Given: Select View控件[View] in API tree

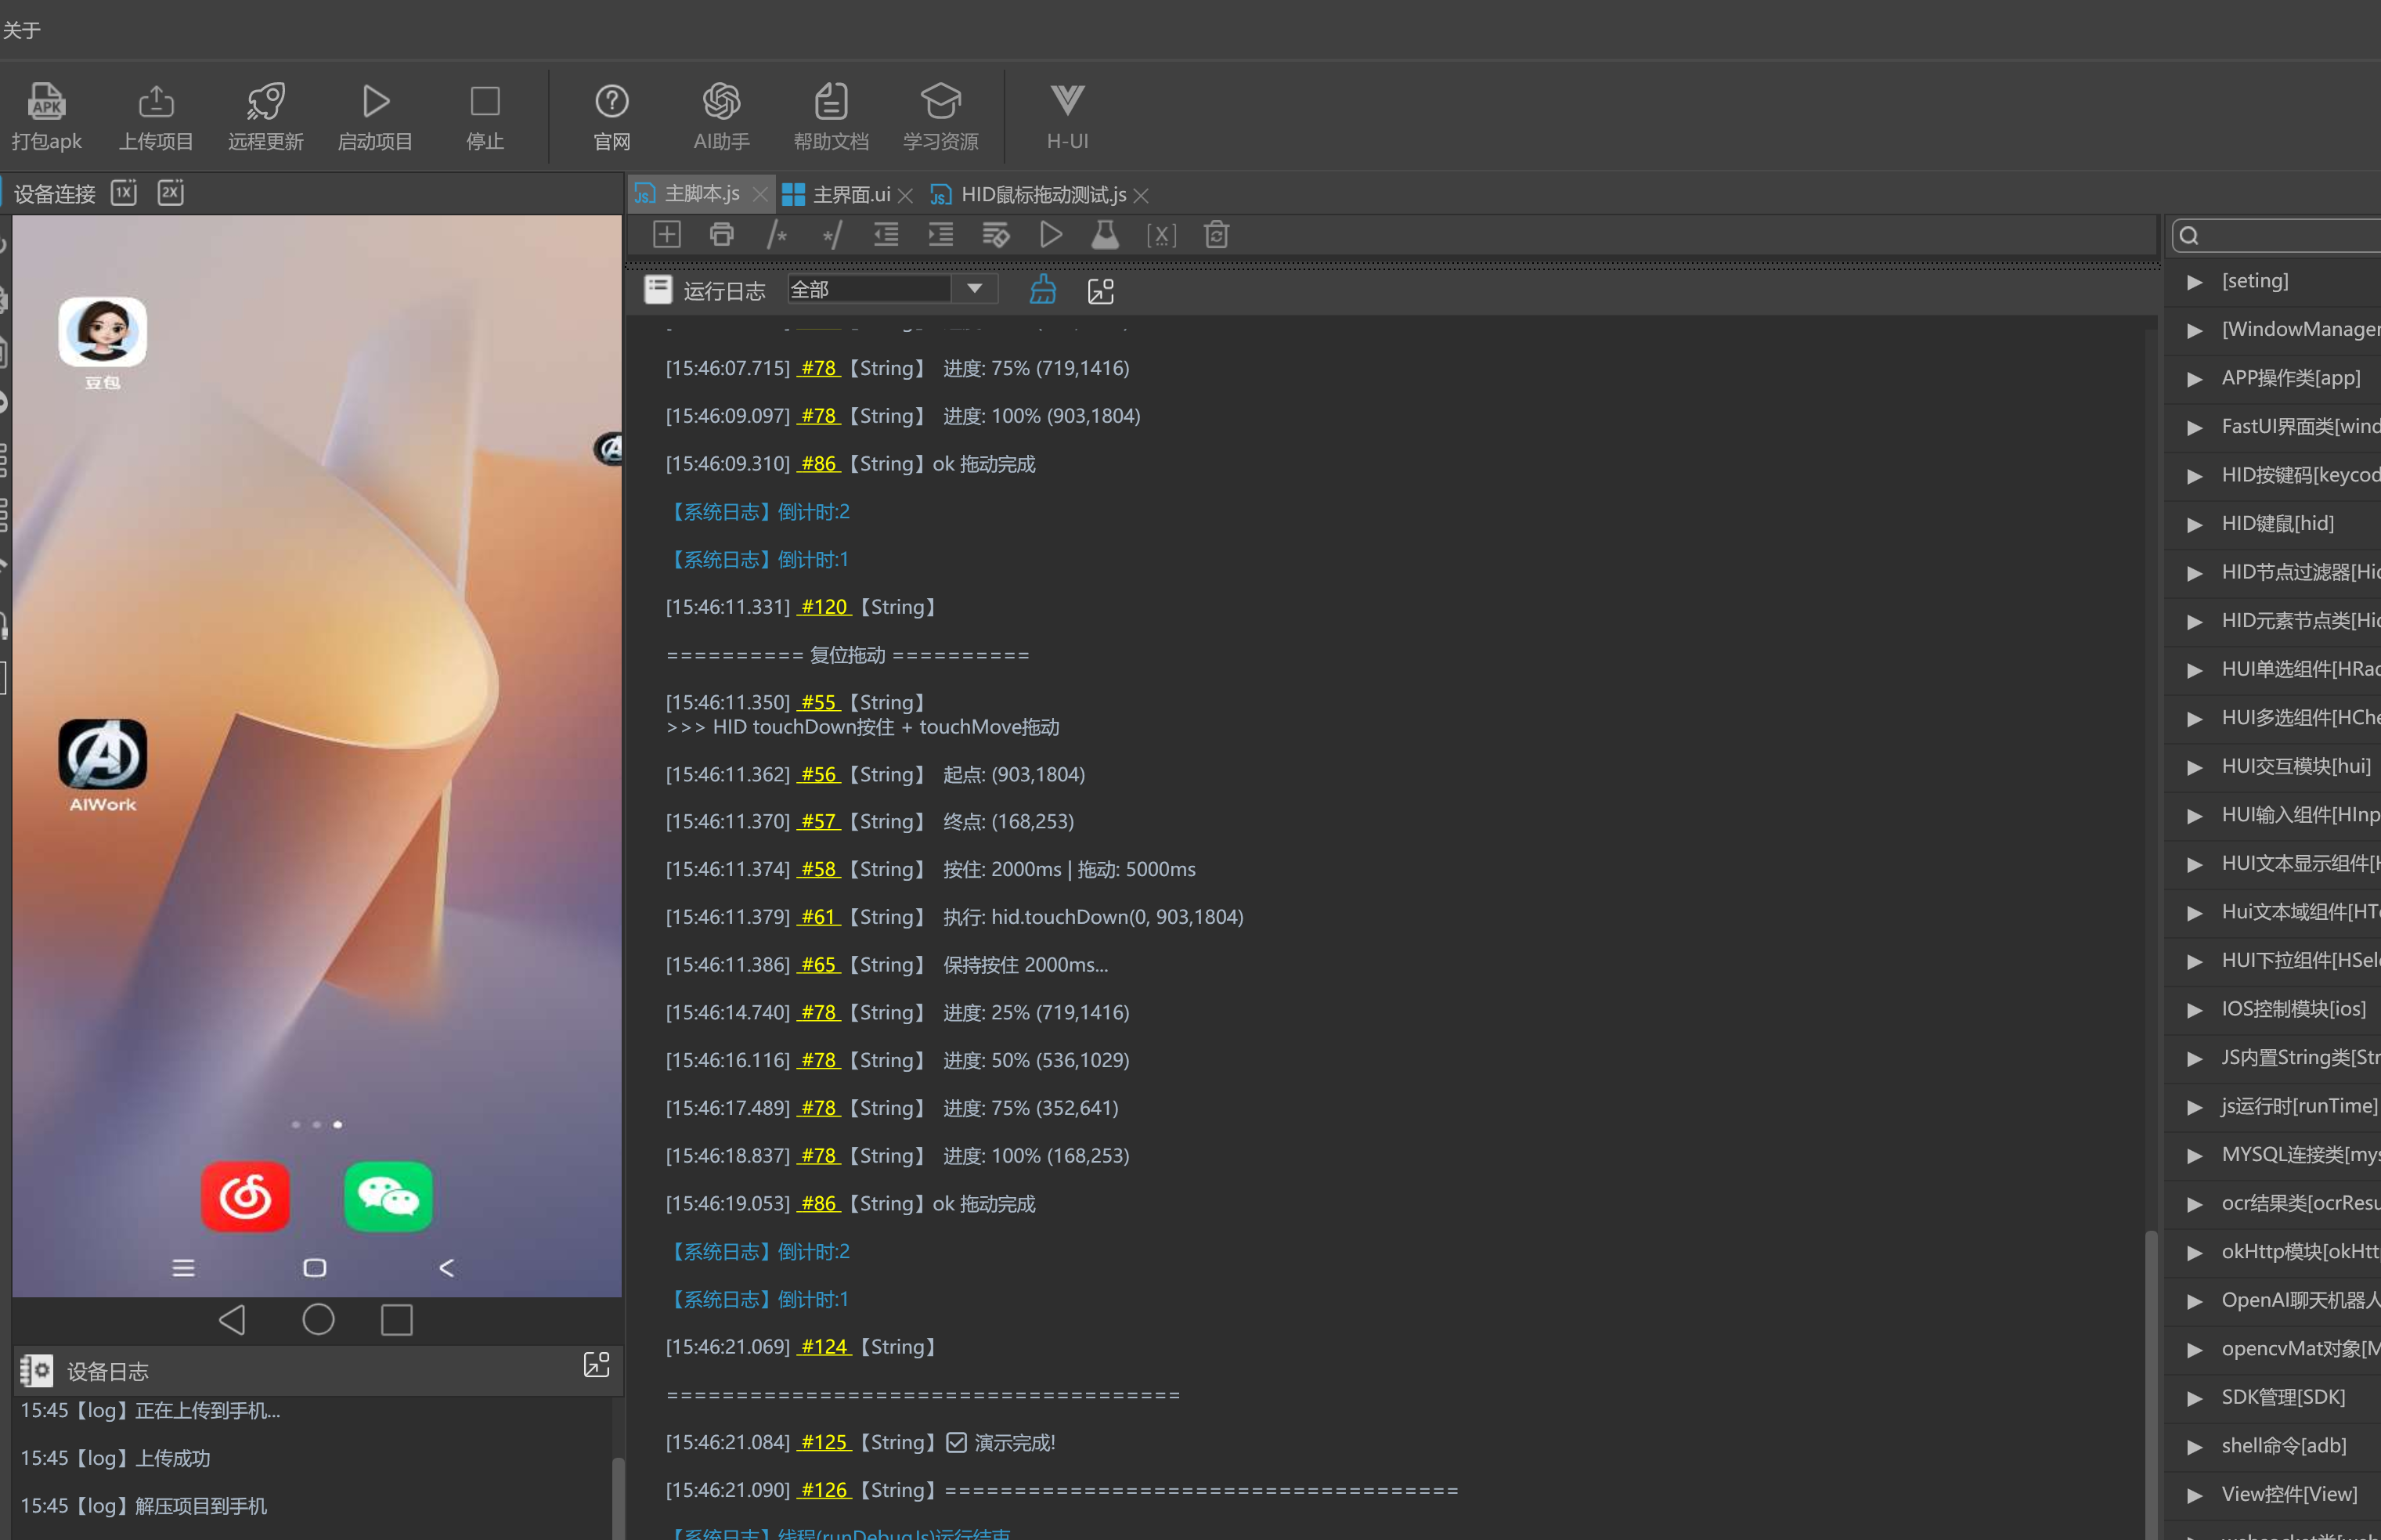Looking at the screenshot, I should pyautogui.click(x=2289, y=1494).
